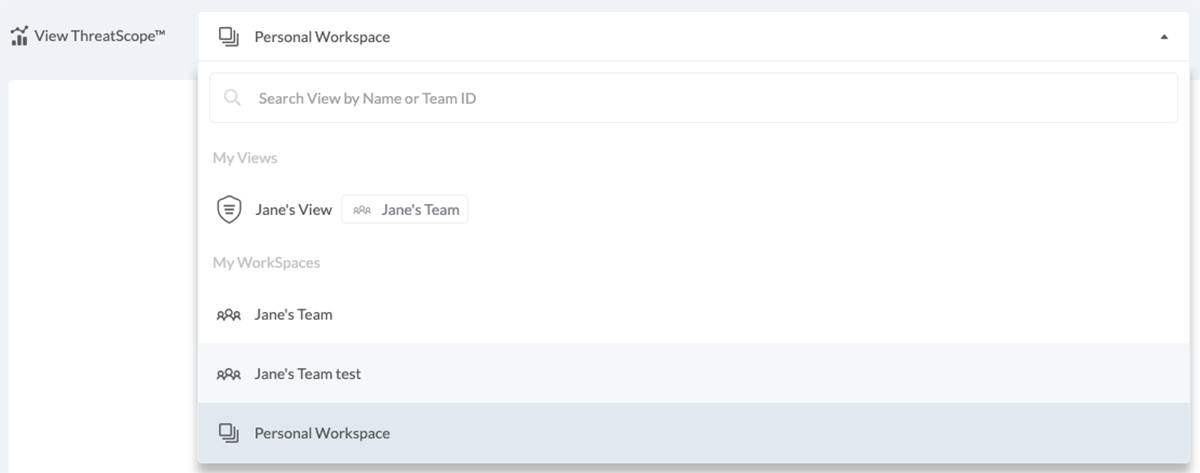Switch to the Jane's Team workspace

tap(293, 314)
